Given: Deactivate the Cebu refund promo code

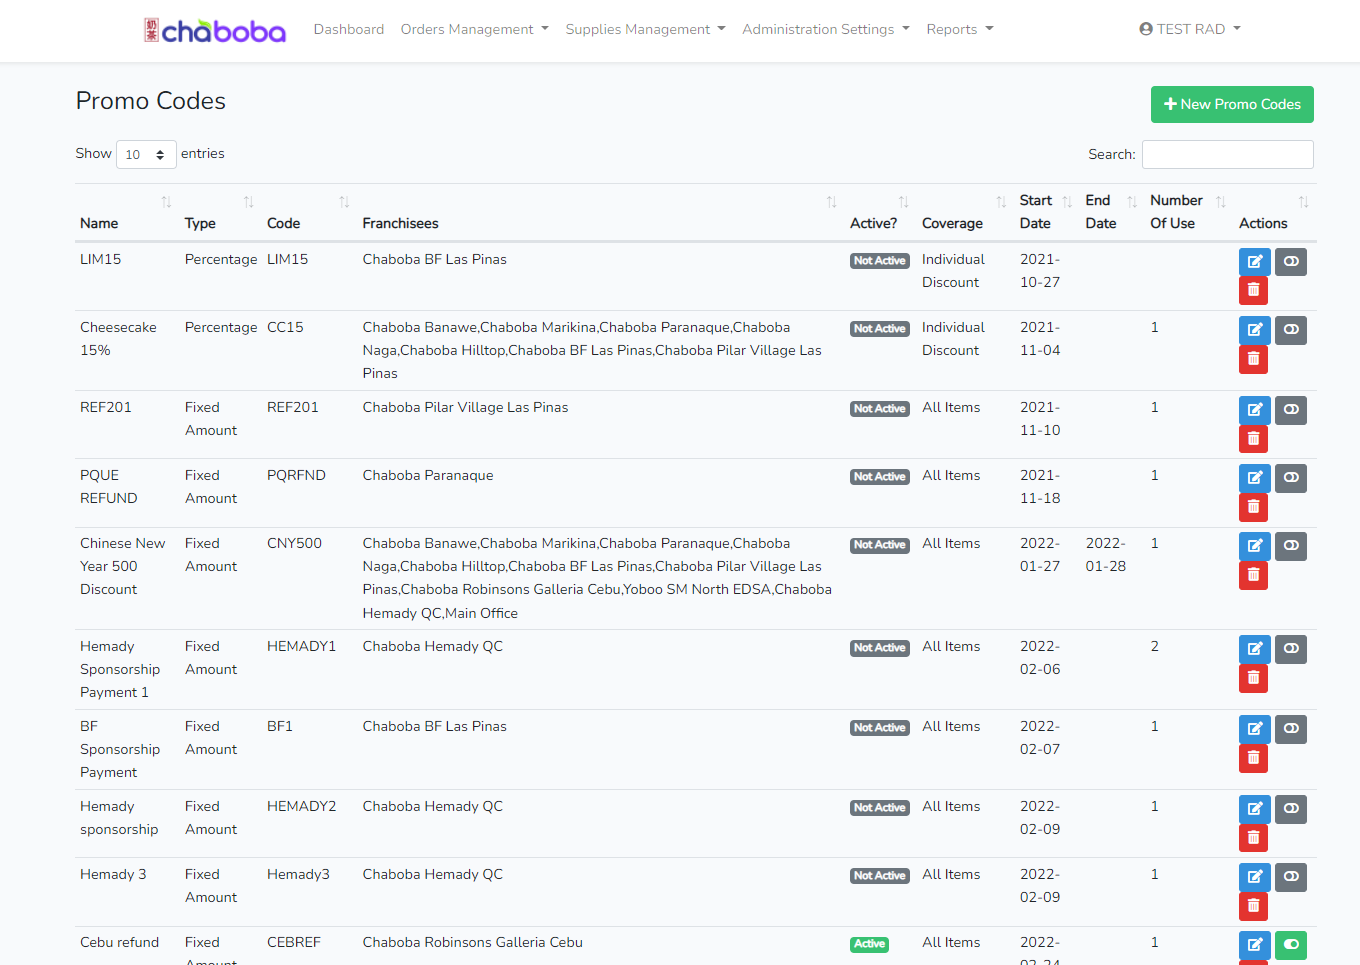Looking at the screenshot, I should coord(1291,945).
